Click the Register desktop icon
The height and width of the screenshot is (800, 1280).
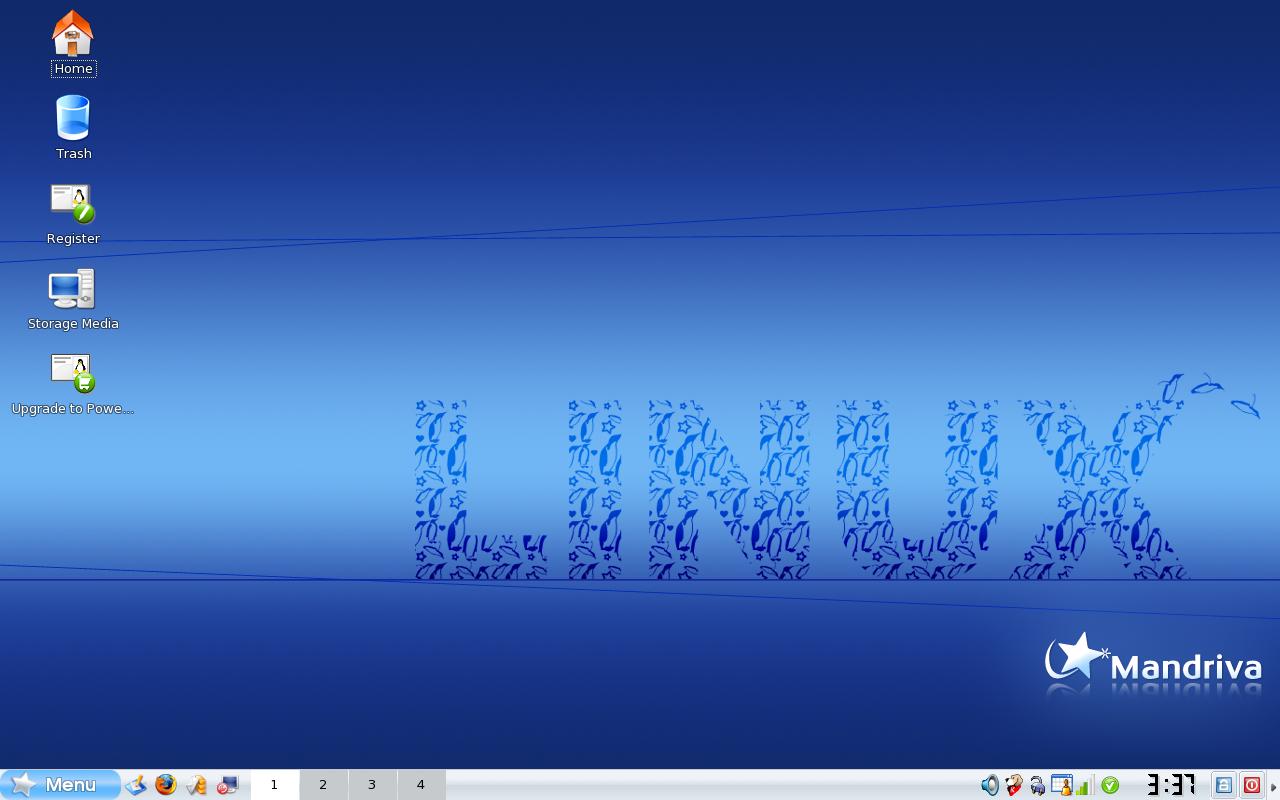coord(73,213)
